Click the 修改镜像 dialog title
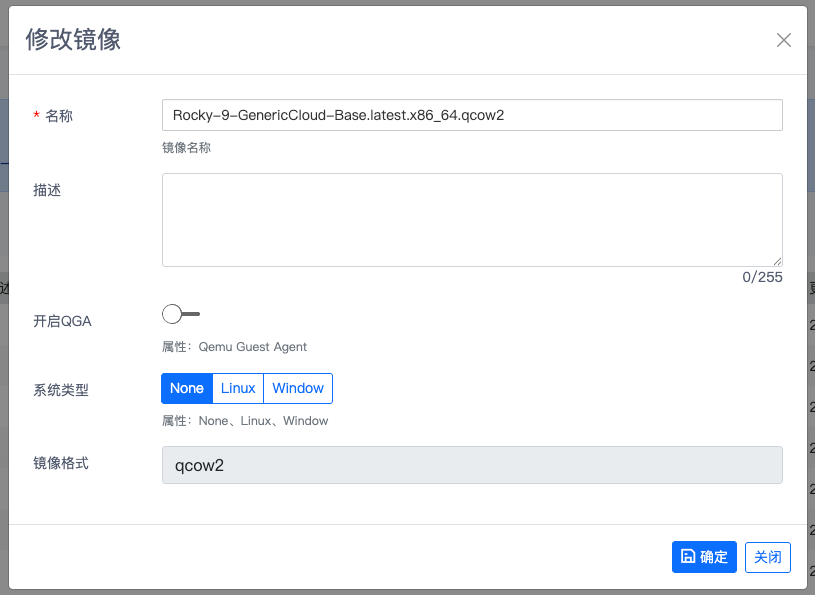815x595 pixels. (x=73, y=39)
